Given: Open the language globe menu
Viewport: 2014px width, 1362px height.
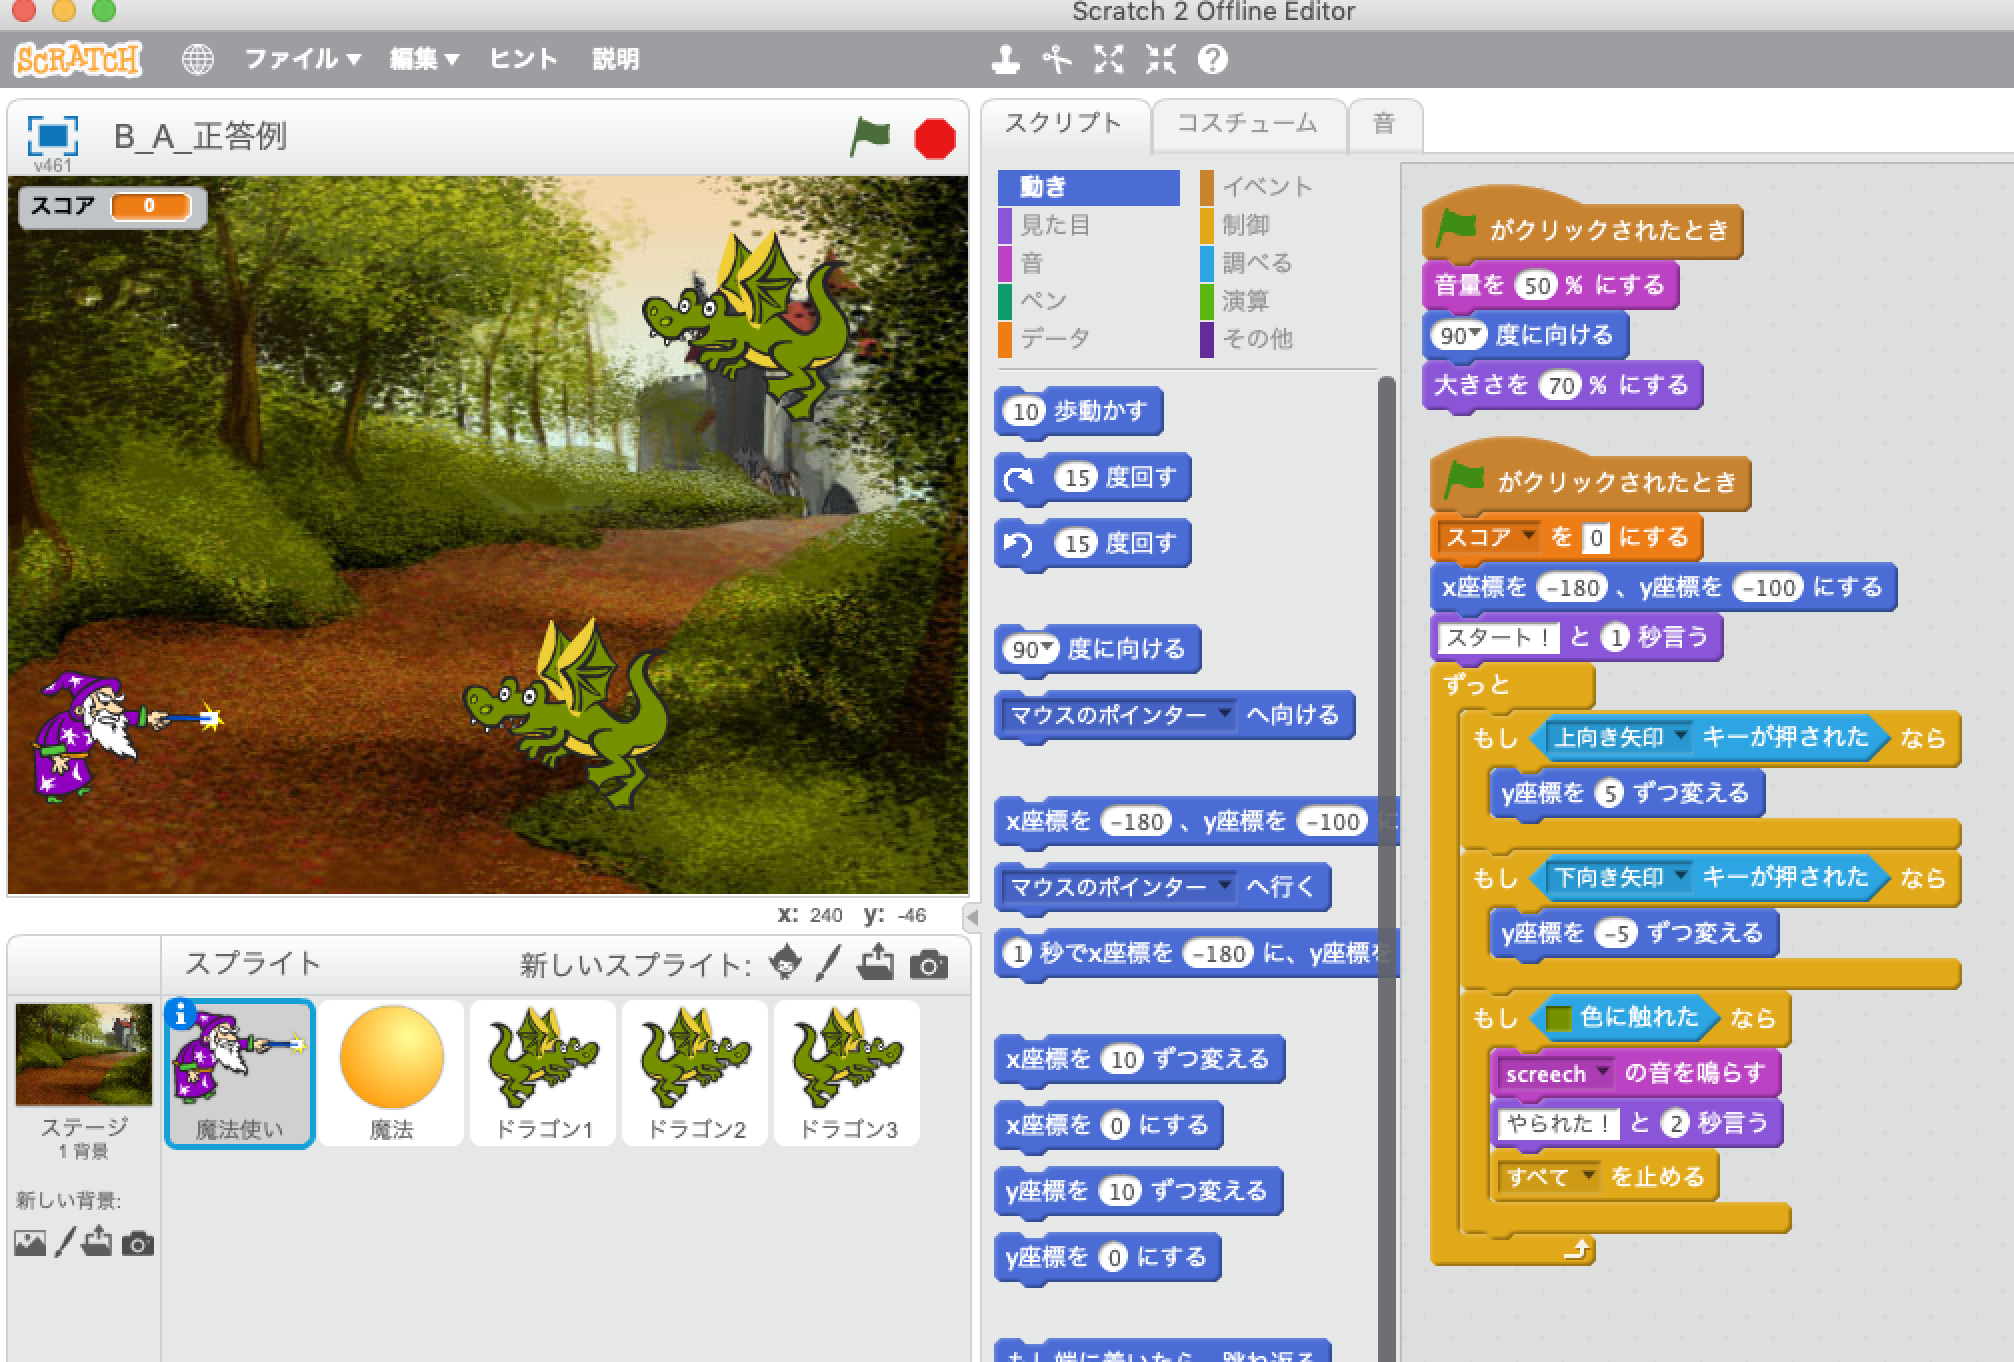Looking at the screenshot, I should [x=198, y=60].
